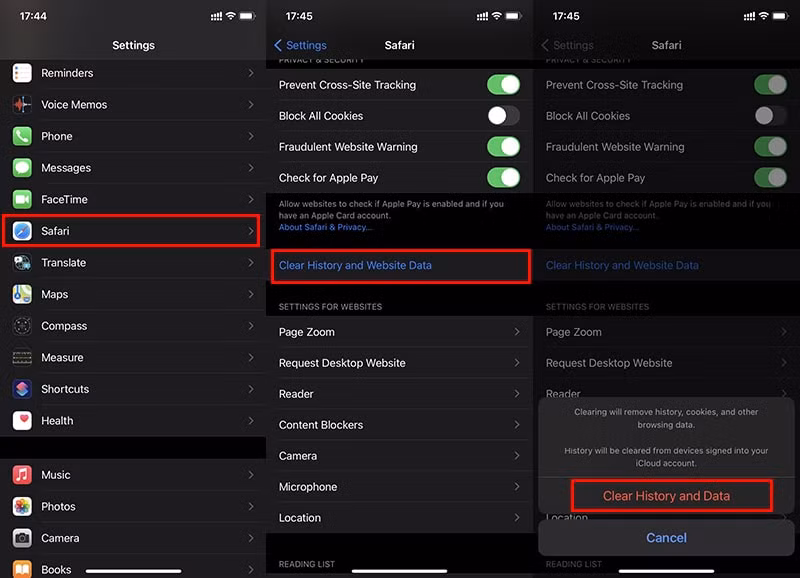Tap the Wi-Fi status icon in left screen
800x578 pixels.
[x=231, y=16]
